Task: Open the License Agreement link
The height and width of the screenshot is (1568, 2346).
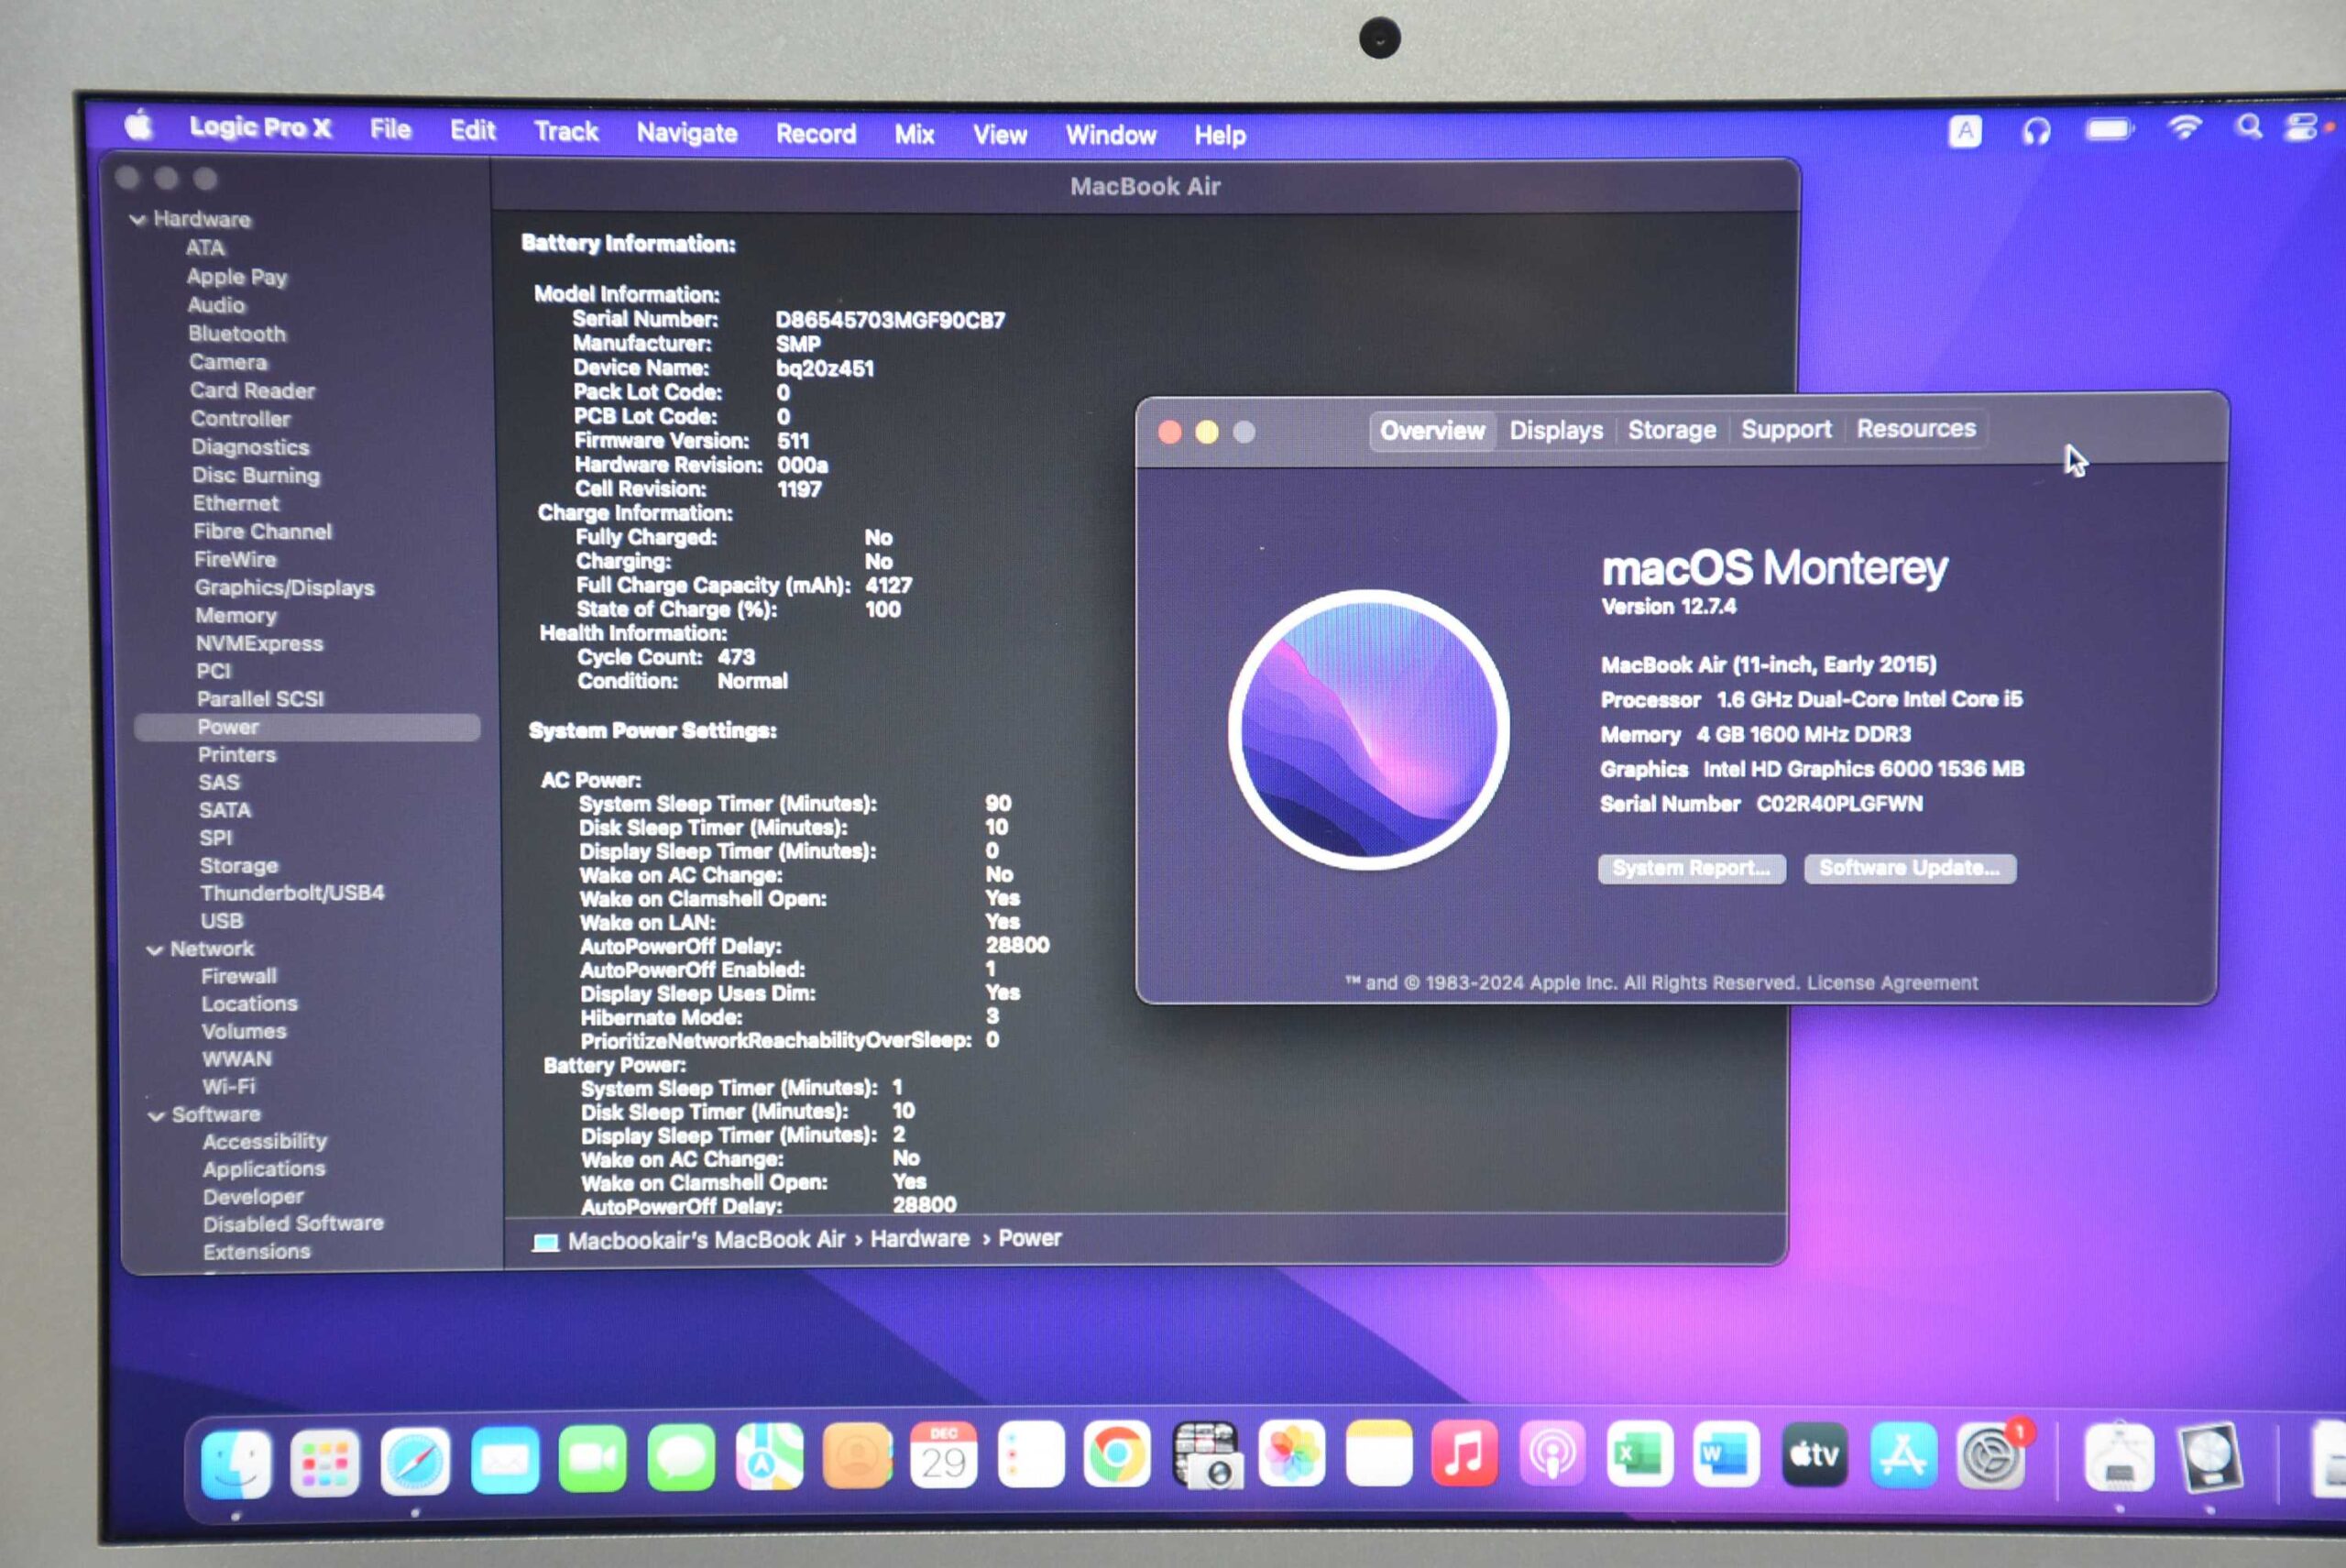Action: point(1892,983)
